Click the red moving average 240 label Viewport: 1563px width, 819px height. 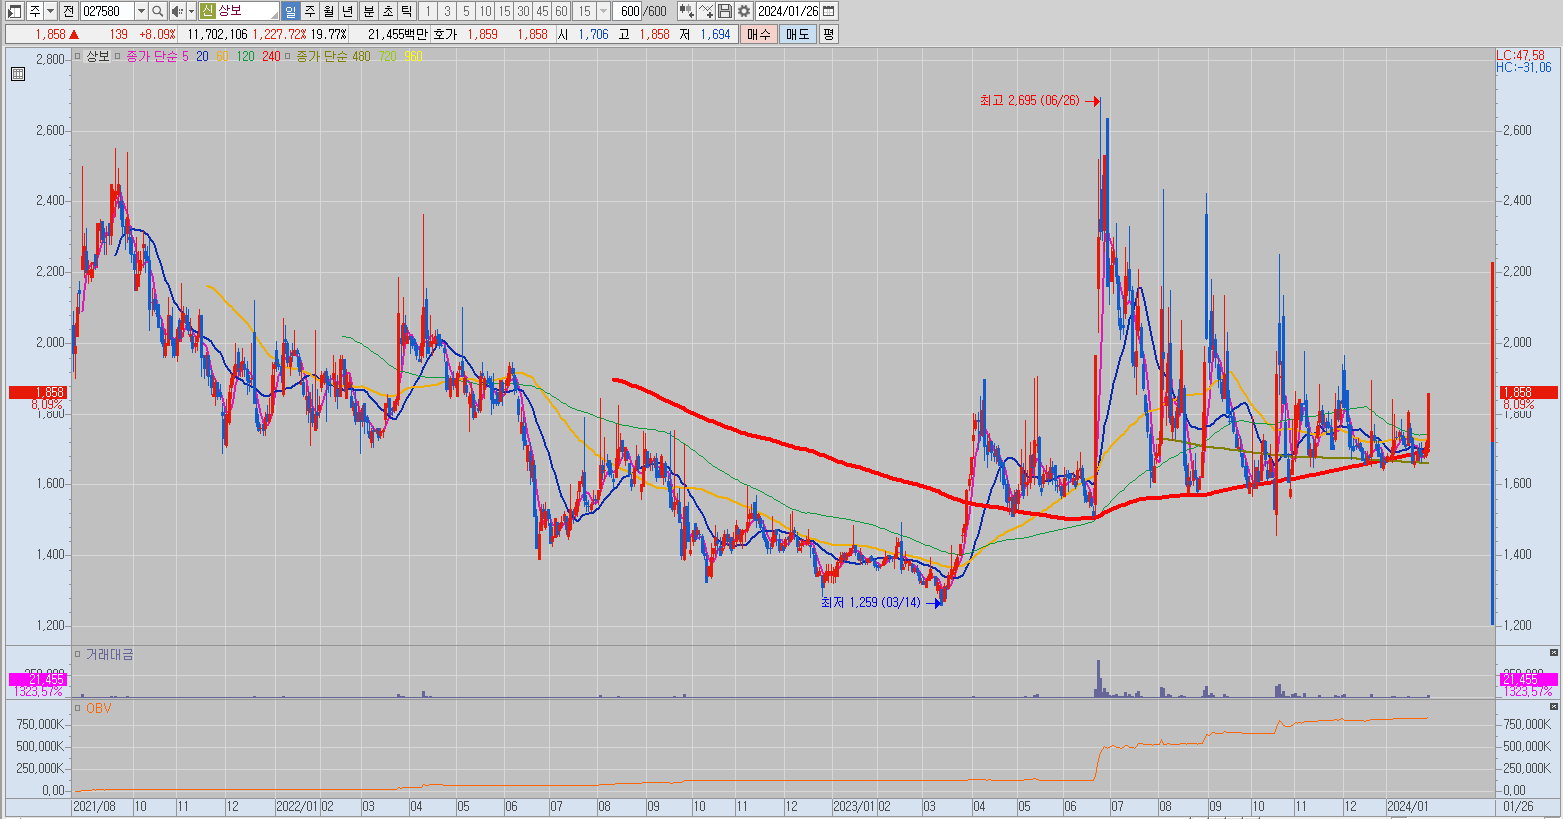(271, 57)
